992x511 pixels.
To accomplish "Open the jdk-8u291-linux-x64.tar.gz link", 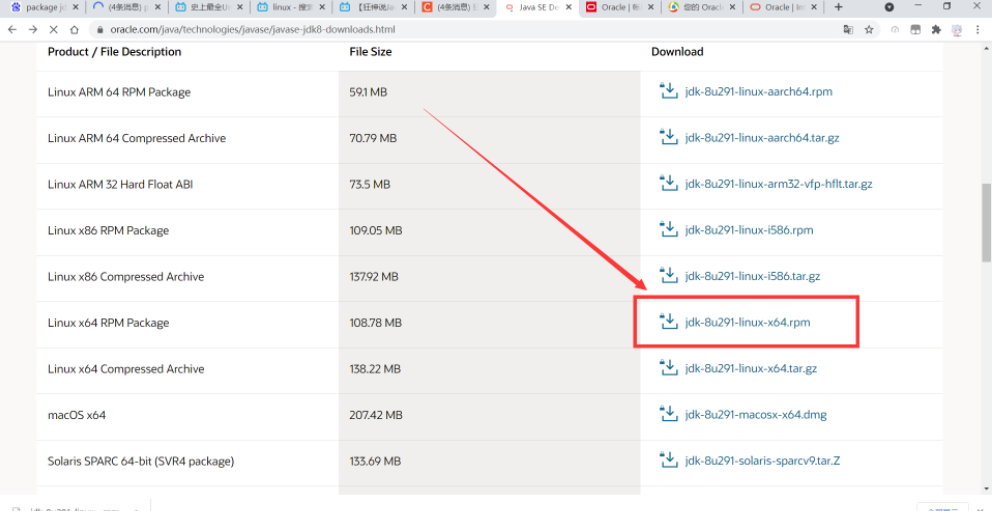I will point(751,369).
